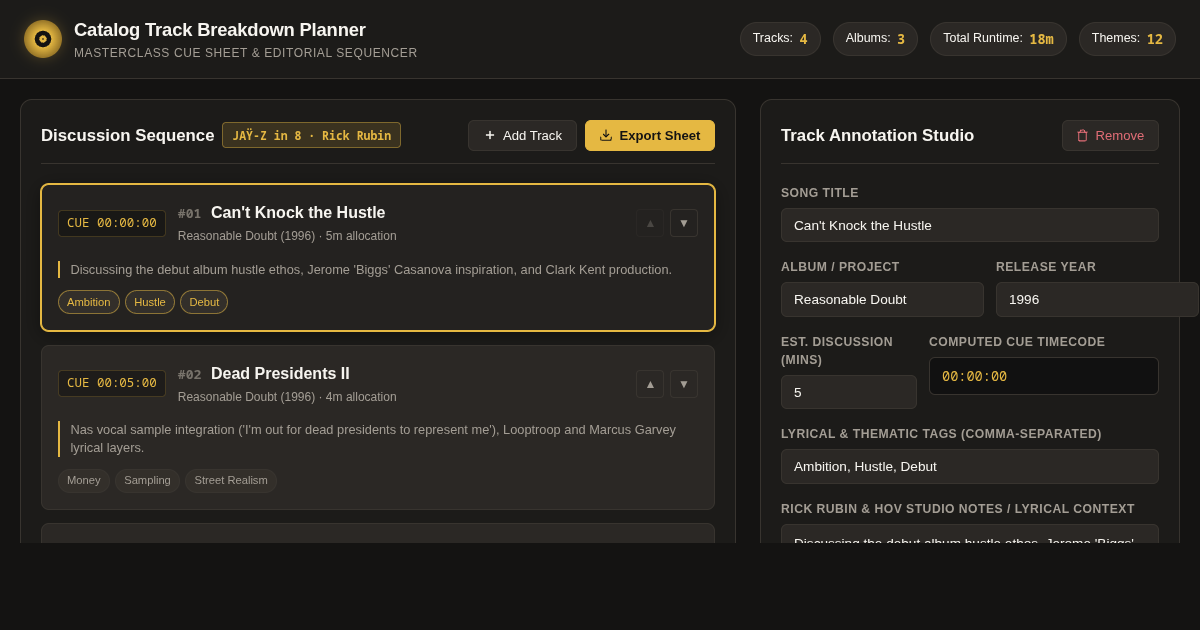Click the plus icon in Add Track
Viewport: 1200px width, 630px height.
(x=490, y=135)
